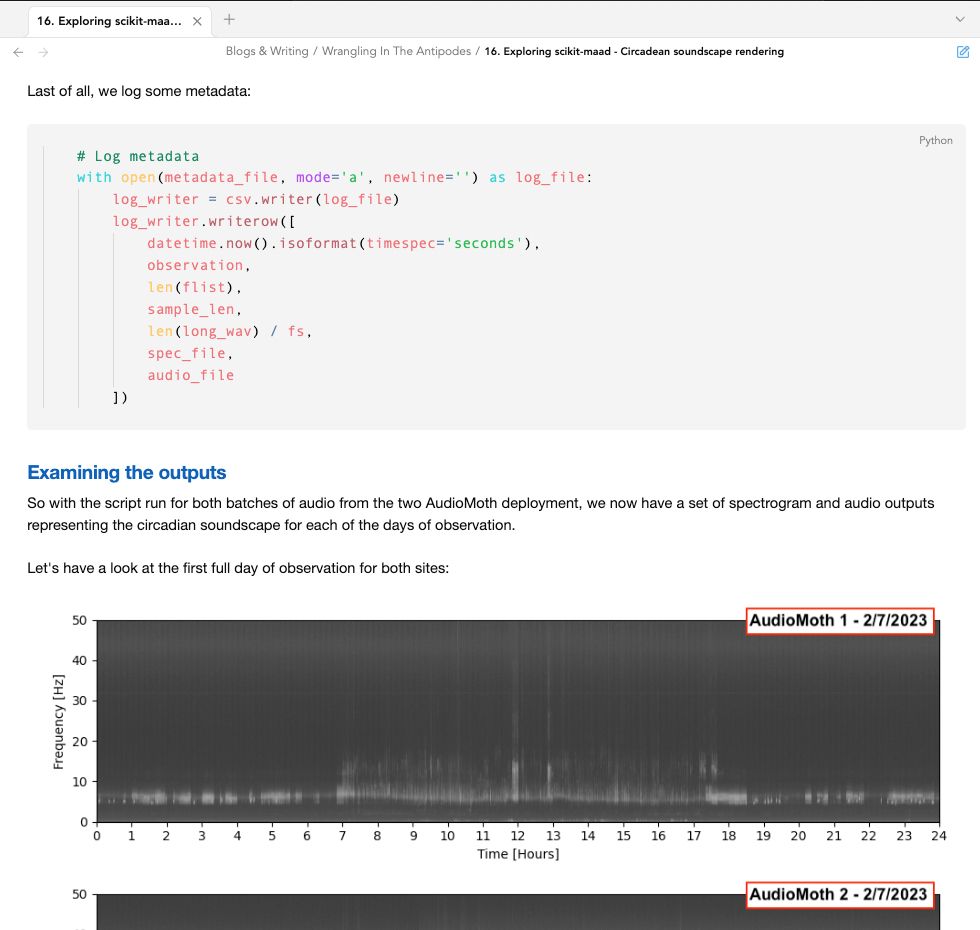Click 'Last of all, we log some metadata:'
Screen dimensions: 980x930
pos(139,91)
